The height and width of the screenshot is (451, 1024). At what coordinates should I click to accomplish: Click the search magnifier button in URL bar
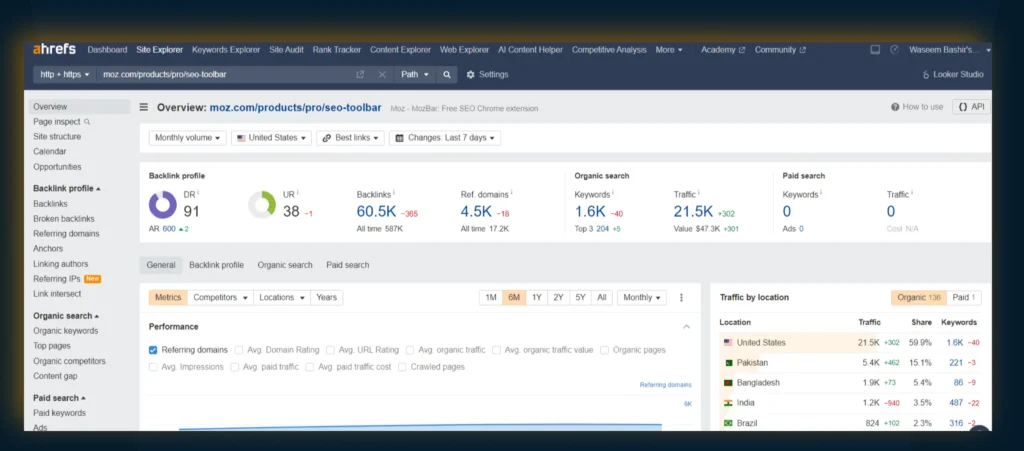click(447, 75)
